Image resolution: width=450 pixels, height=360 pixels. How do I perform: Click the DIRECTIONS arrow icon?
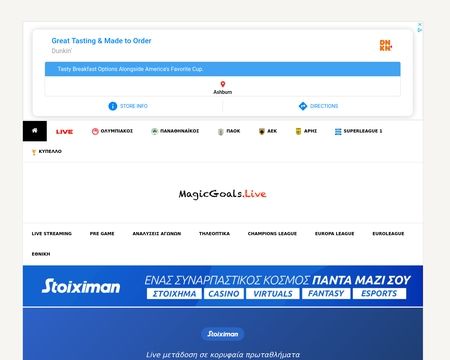click(x=303, y=106)
